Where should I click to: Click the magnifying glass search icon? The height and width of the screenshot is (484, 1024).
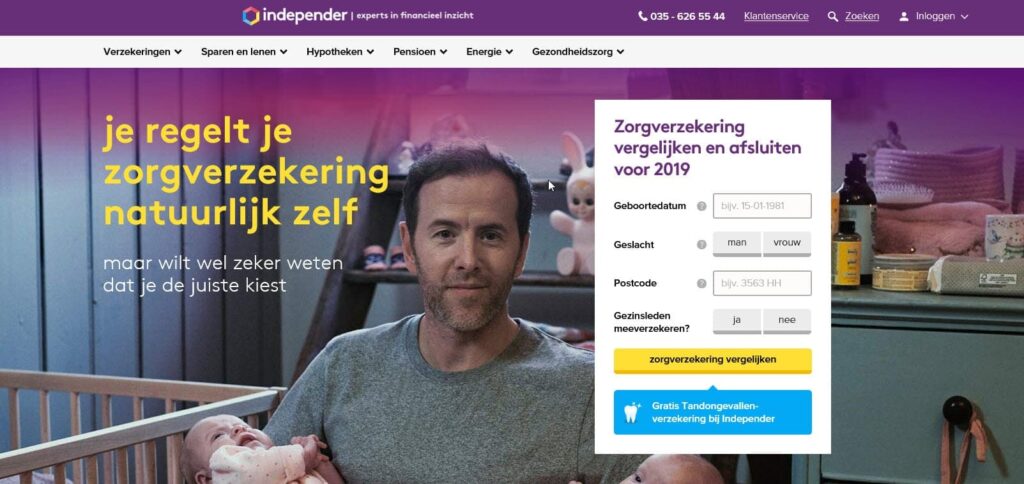click(x=833, y=16)
